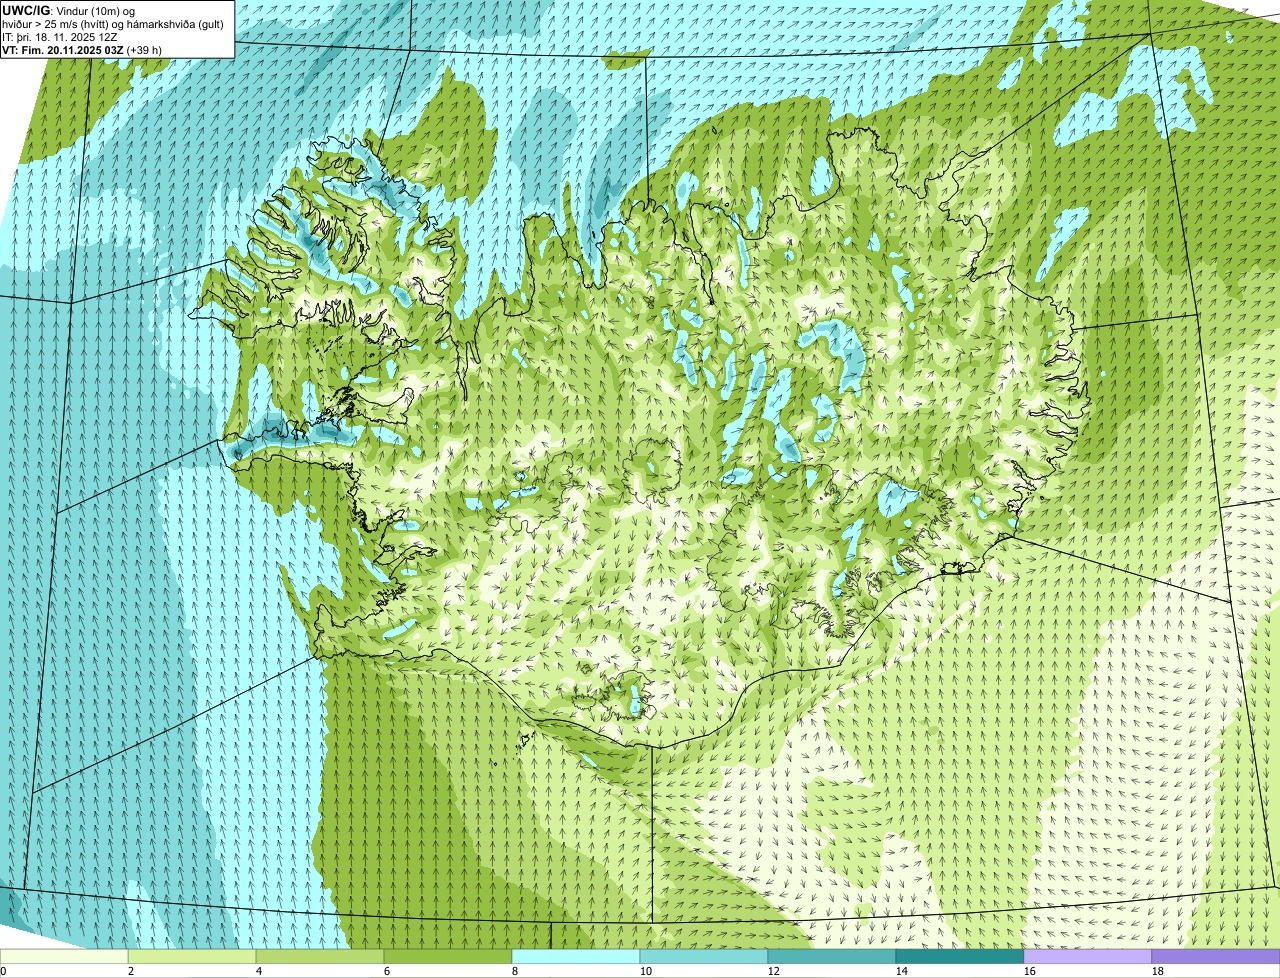Viewport: 1280px width, 978px height.
Task: Click the legend label '0'
Action: coord(3,971)
